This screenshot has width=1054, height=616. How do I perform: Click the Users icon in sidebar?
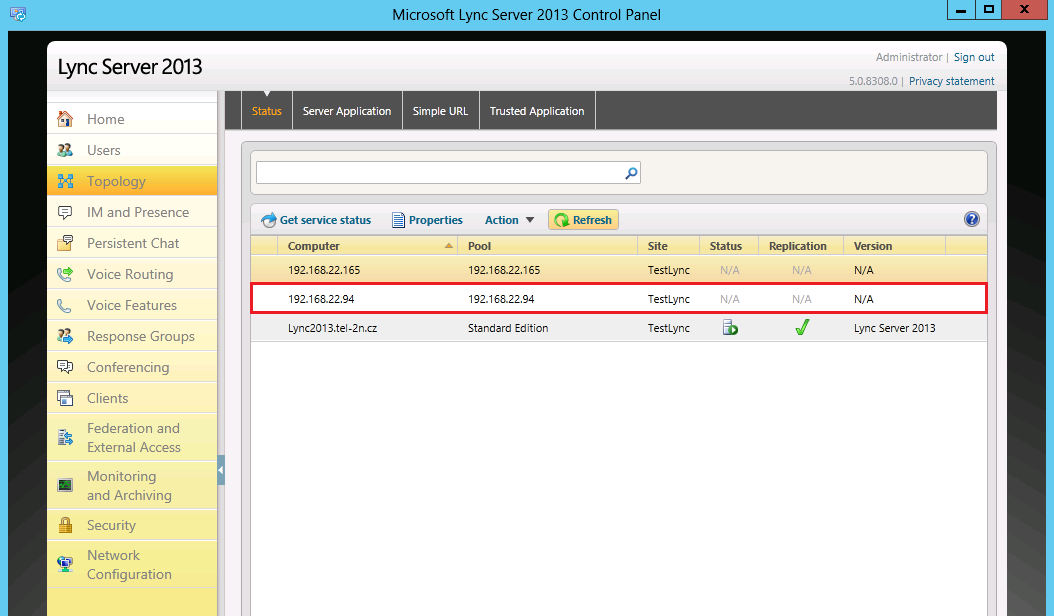pos(65,150)
